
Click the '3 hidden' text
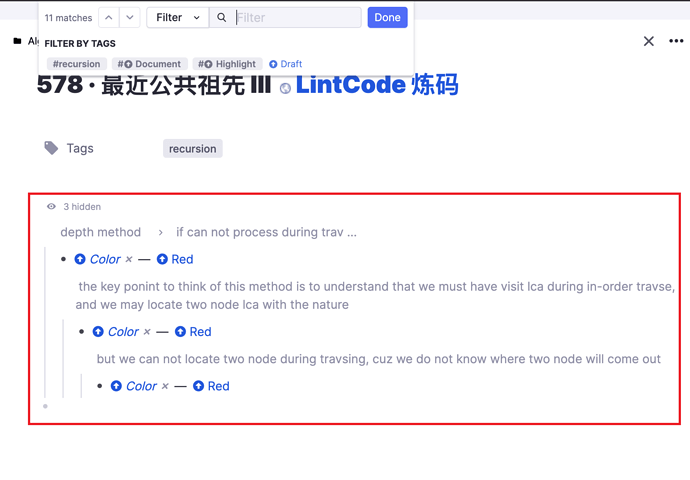82,206
